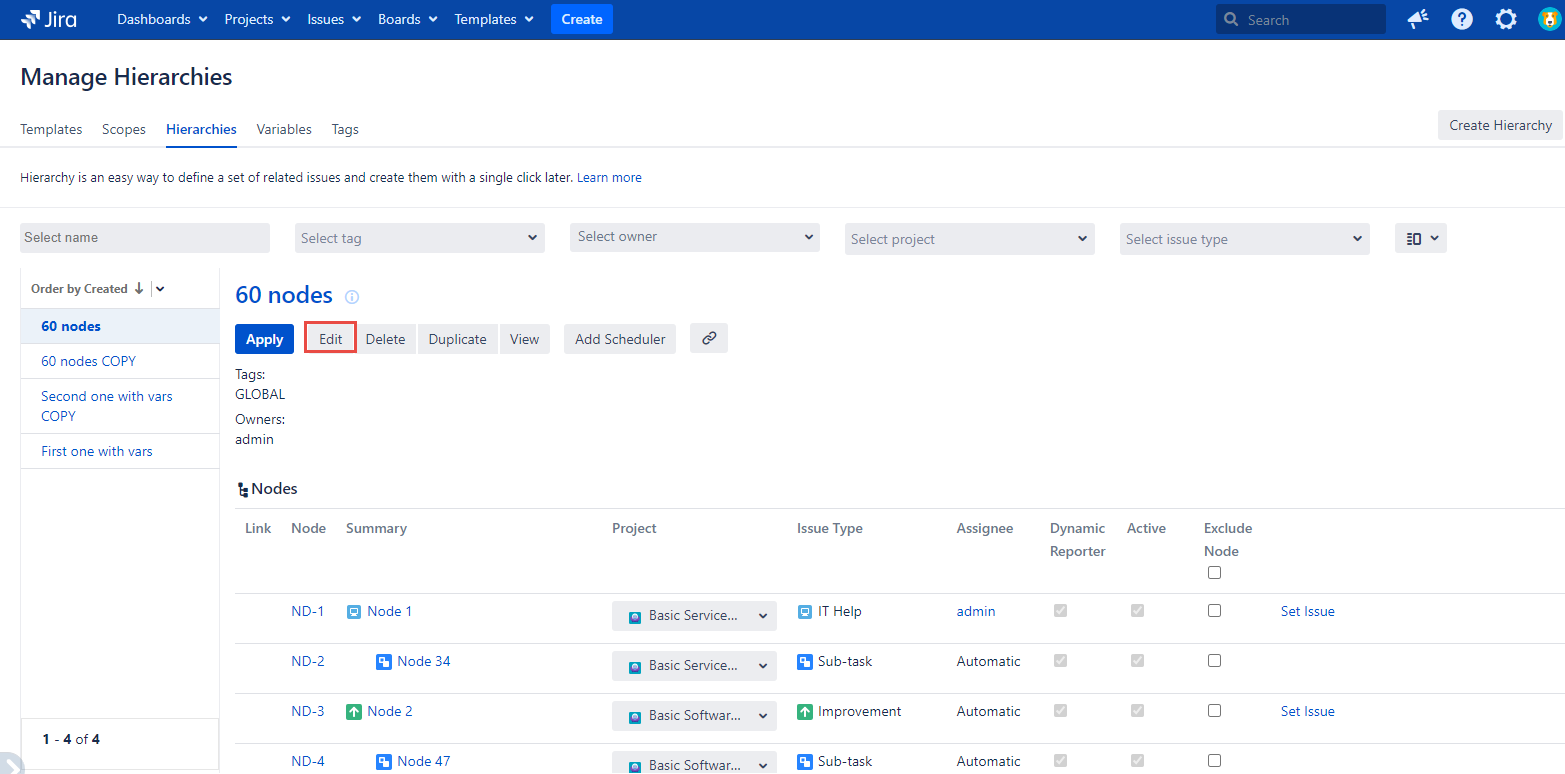Image resolution: width=1565 pixels, height=774 pixels.
Task: Check Exclude Node box for ND-2
Action: (1214, 661)
